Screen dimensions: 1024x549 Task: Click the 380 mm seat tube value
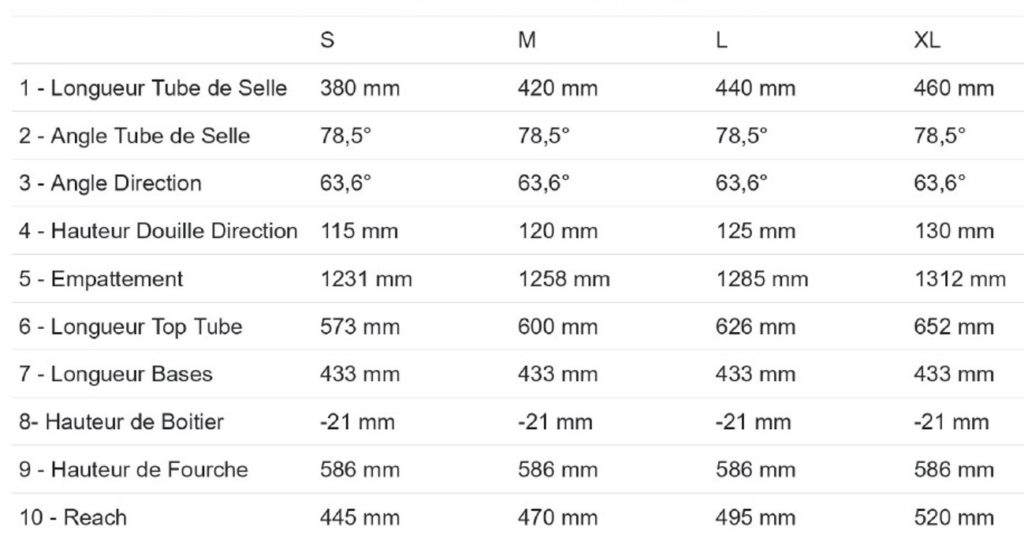point(359,88)
